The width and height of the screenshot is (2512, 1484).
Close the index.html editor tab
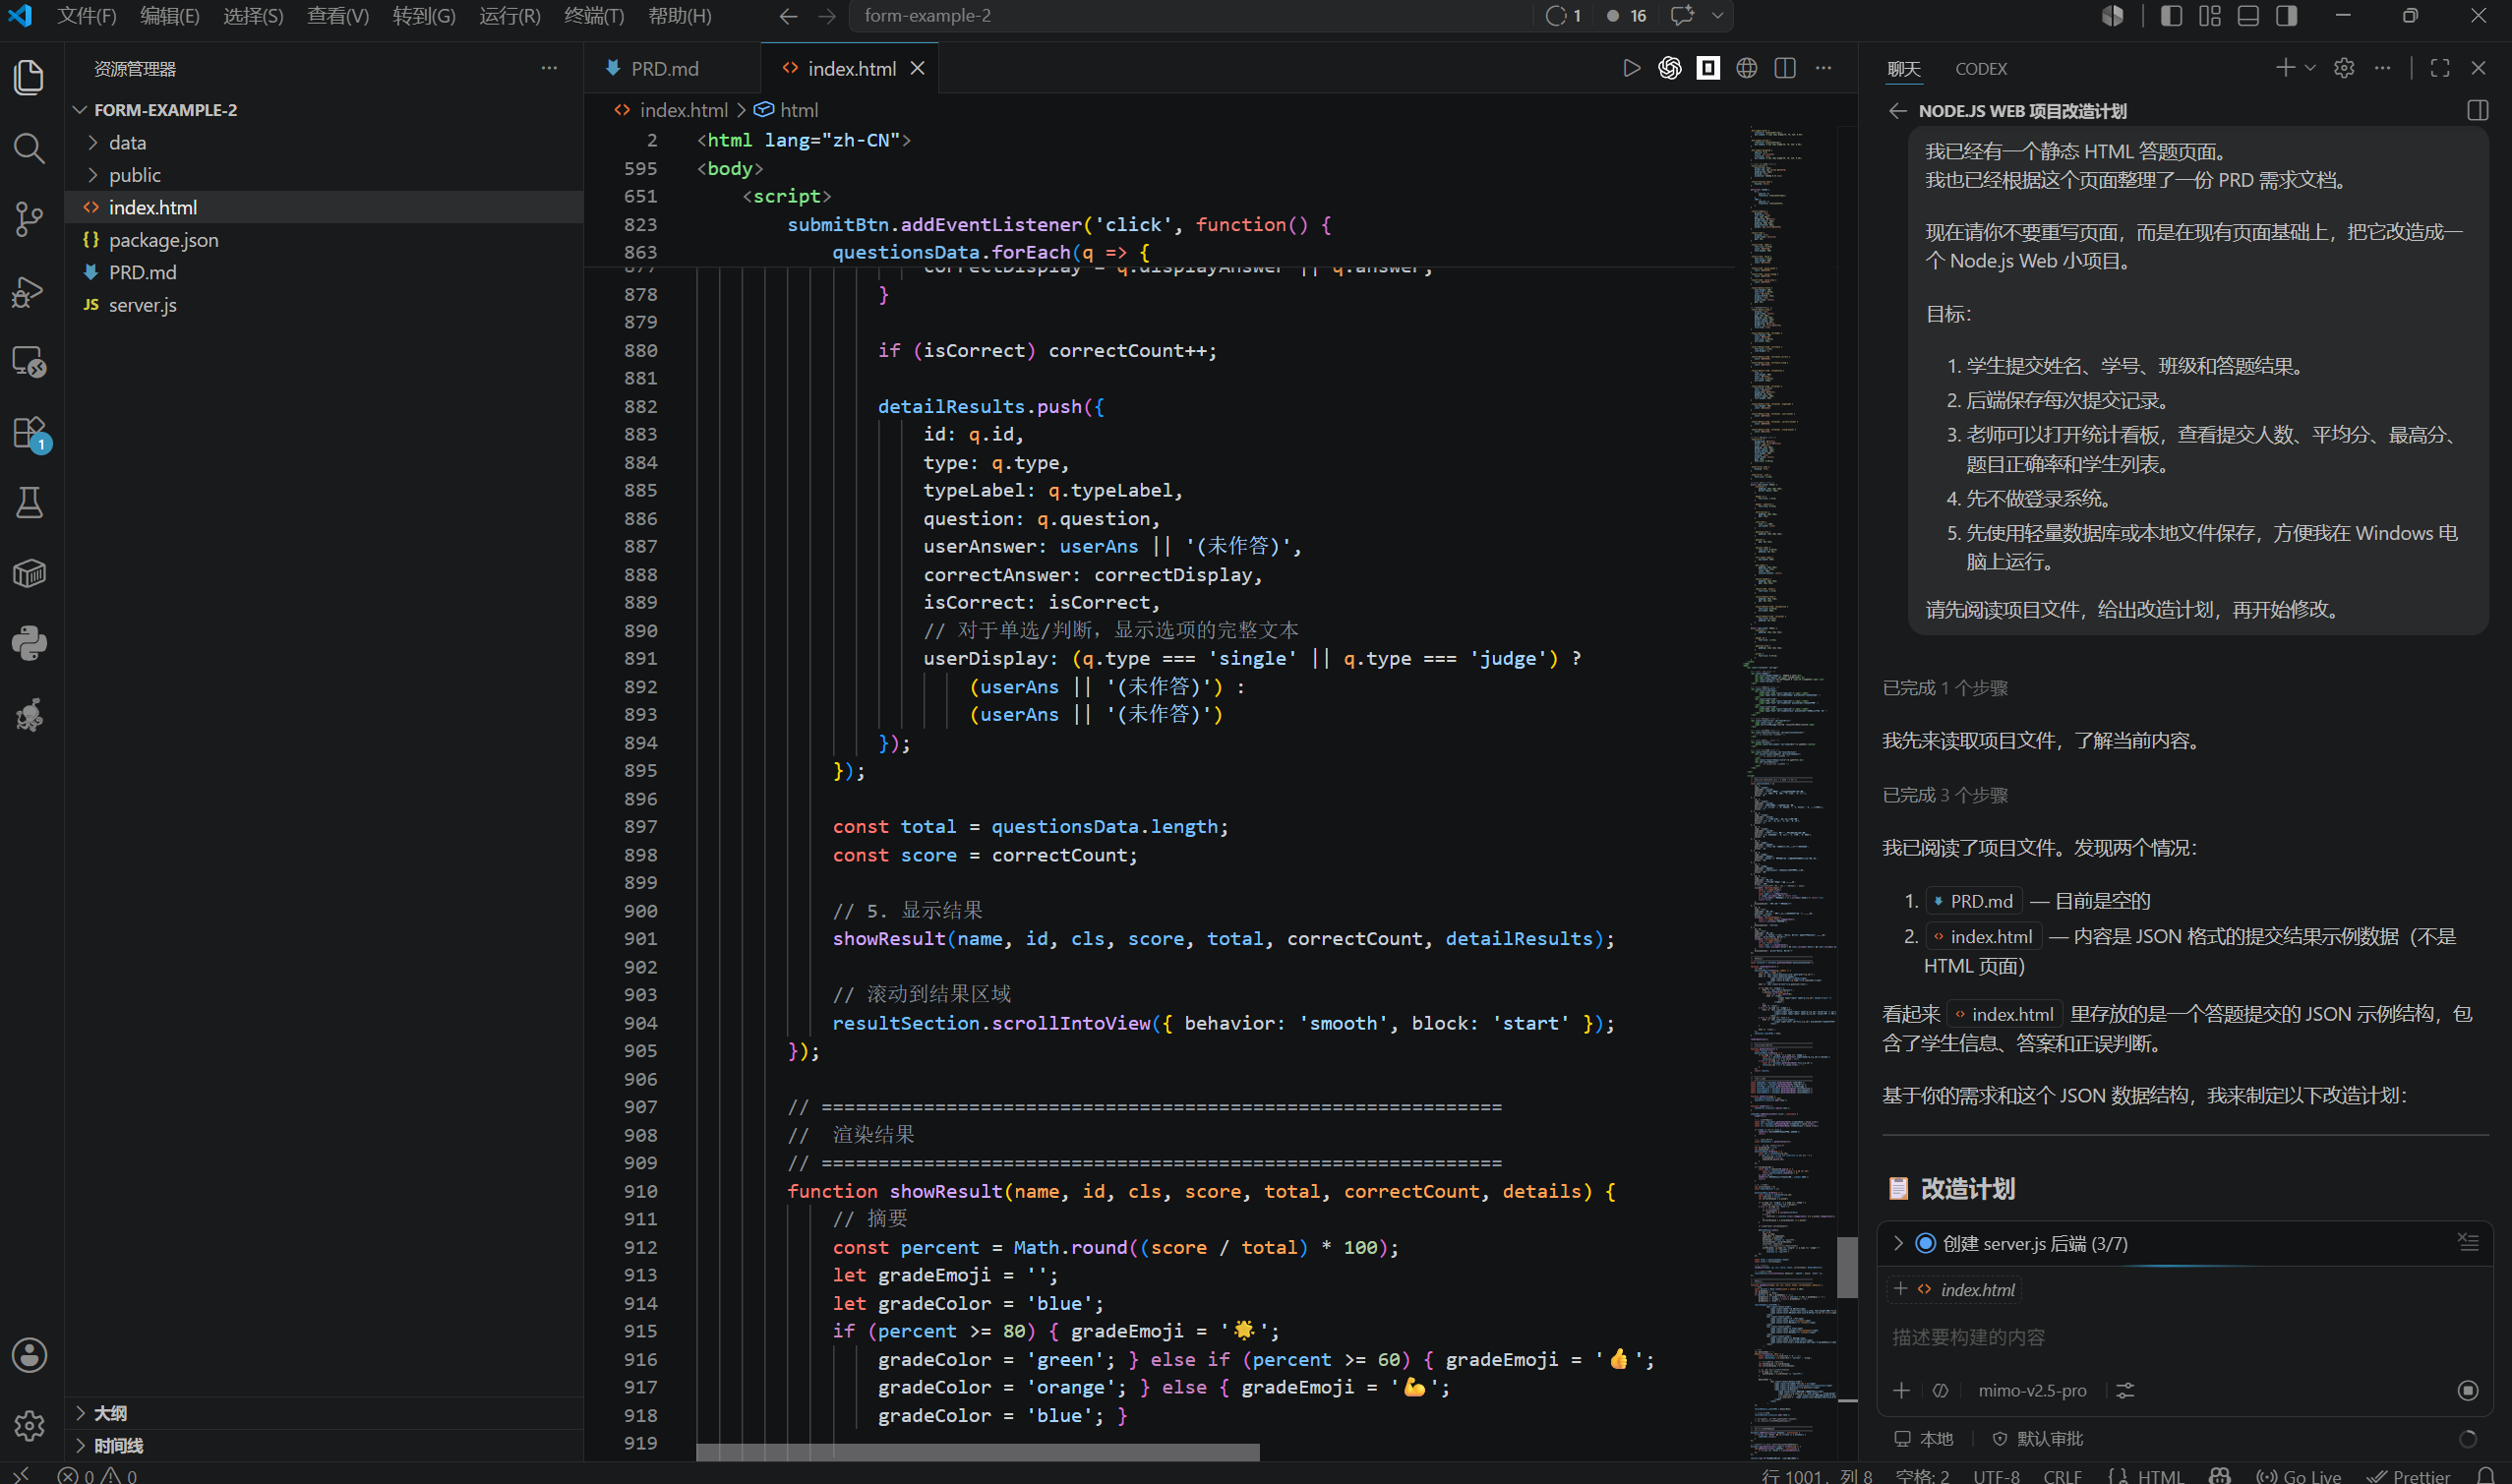pyautogui.click(x=917, y=68)
